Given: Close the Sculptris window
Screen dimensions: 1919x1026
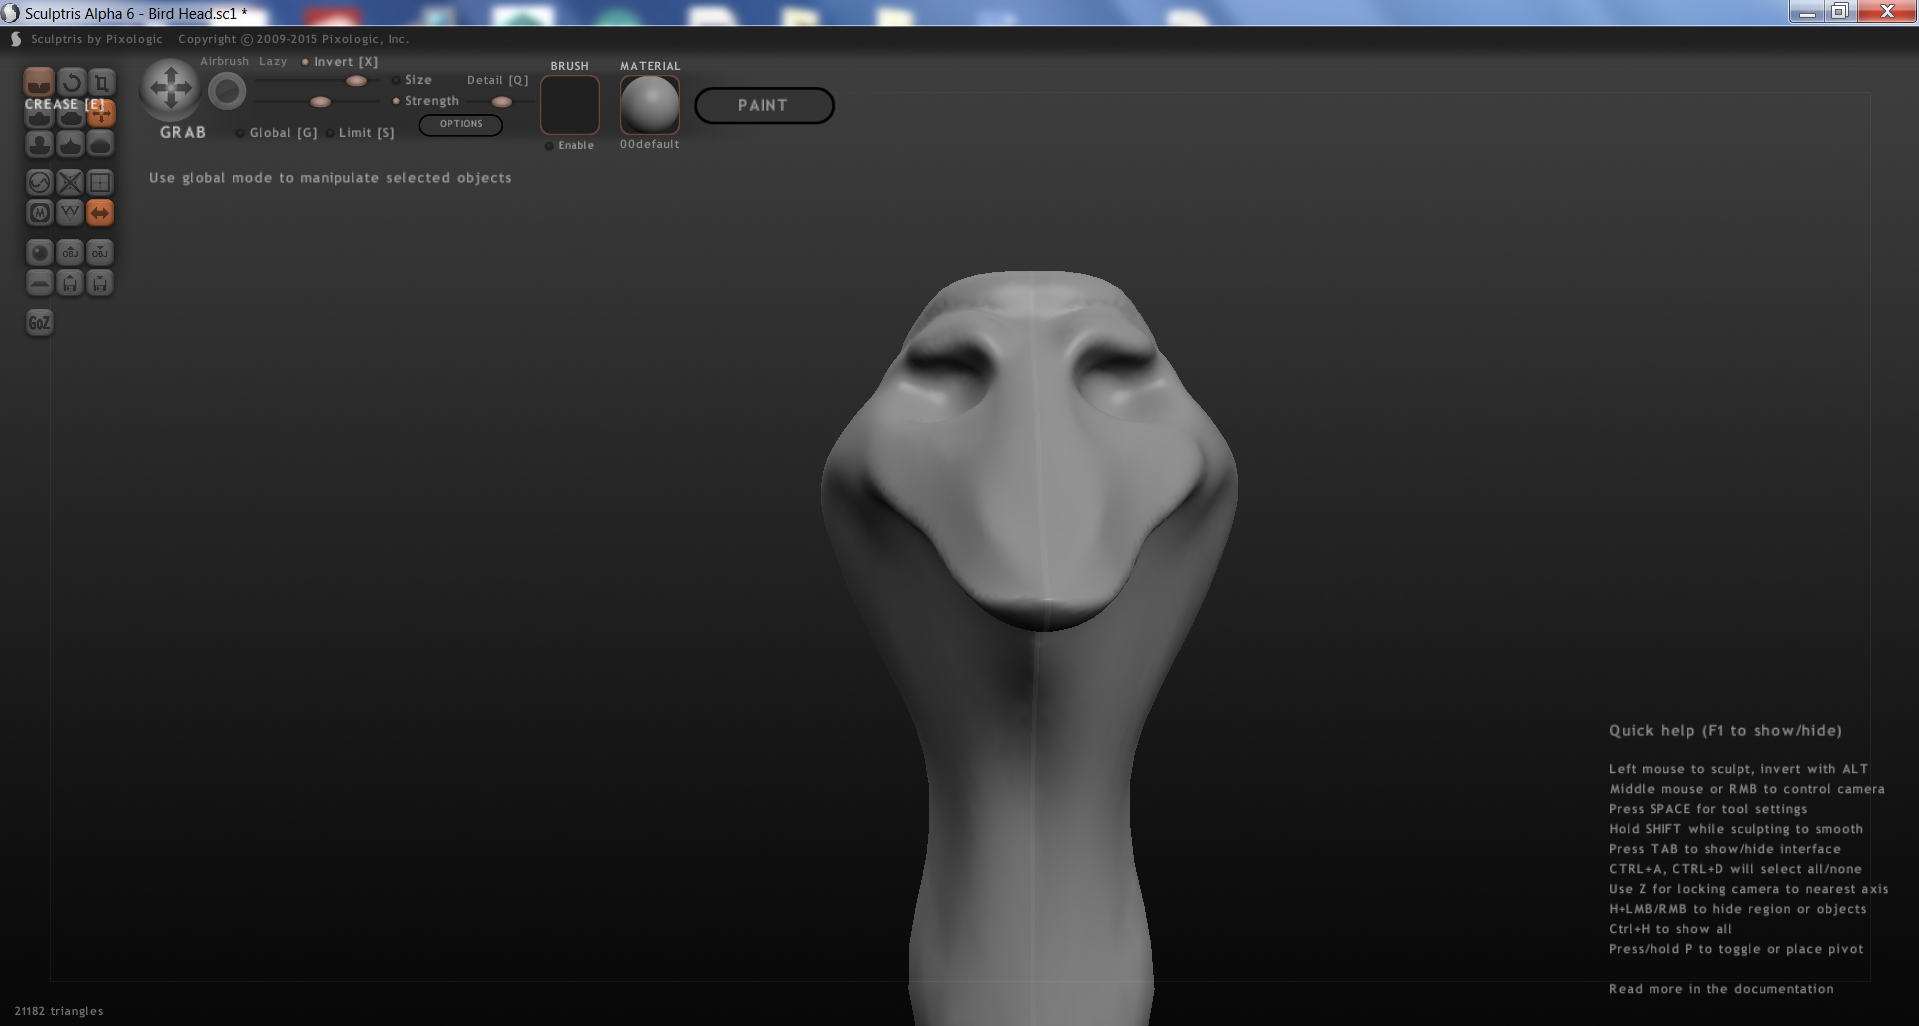Looking at the screenshot, I should [1887, 12].
